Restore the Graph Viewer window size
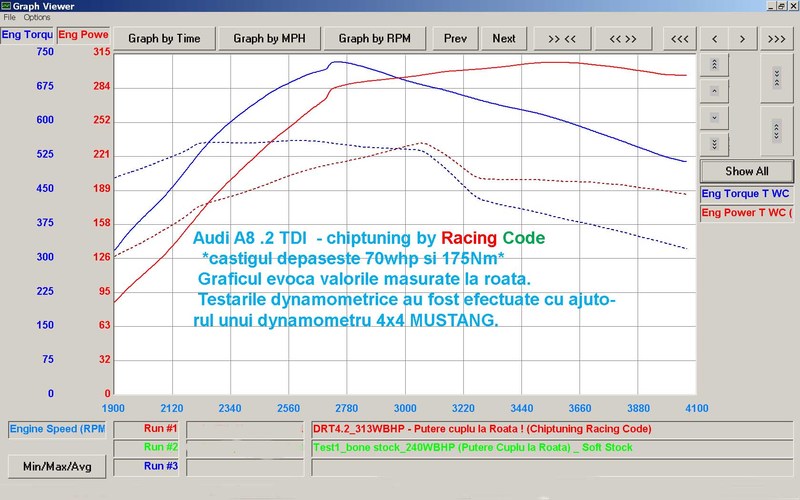The image size is (800, 500). coord(781,6)
